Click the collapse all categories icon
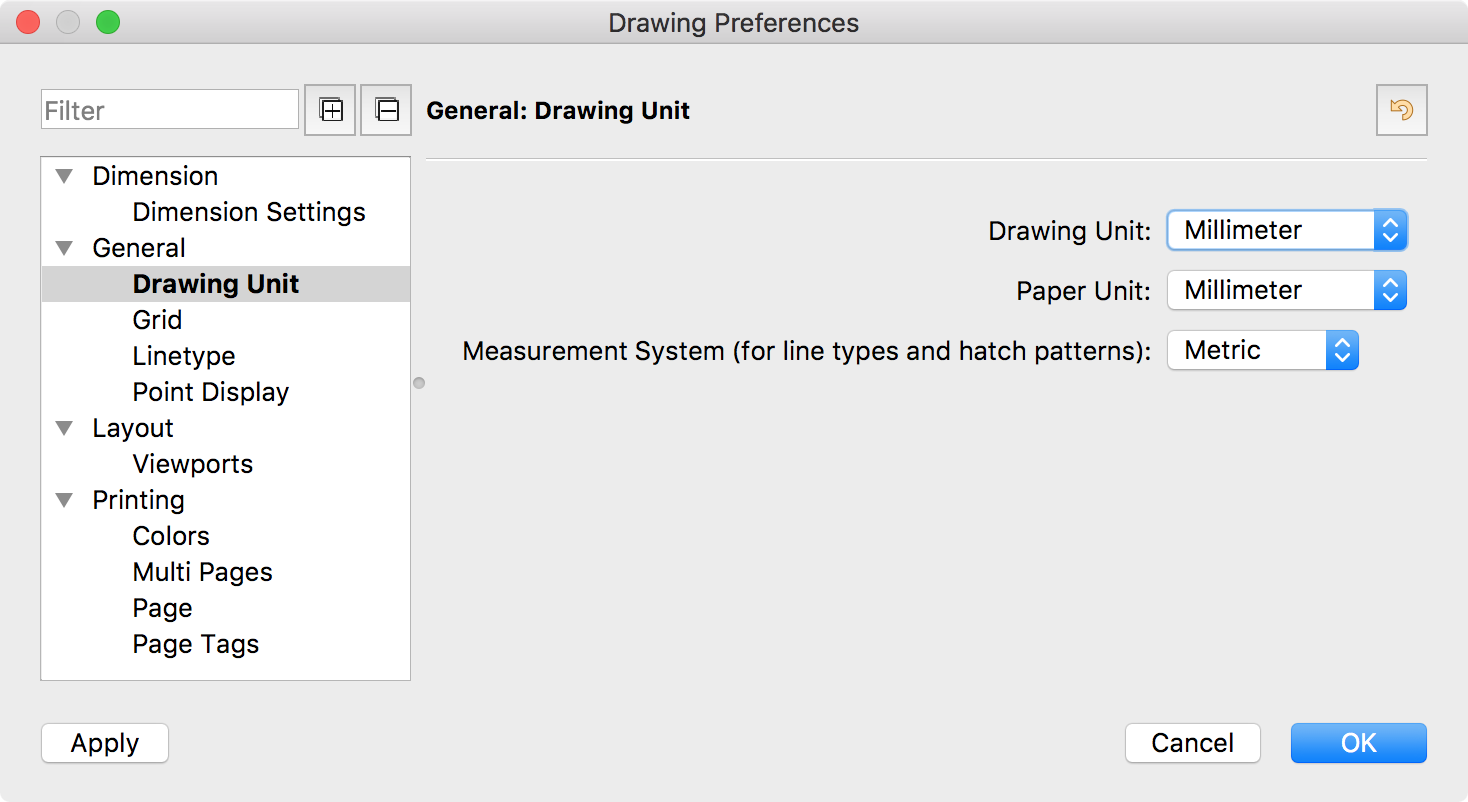The height and width of the screenshot is (802, 1468). 387,110
